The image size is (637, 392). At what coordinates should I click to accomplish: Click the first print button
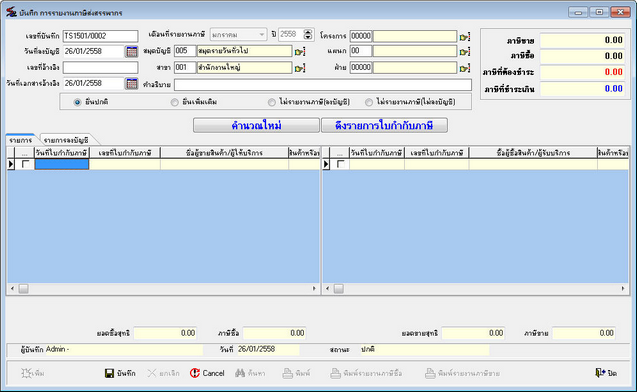coord(296,373)
